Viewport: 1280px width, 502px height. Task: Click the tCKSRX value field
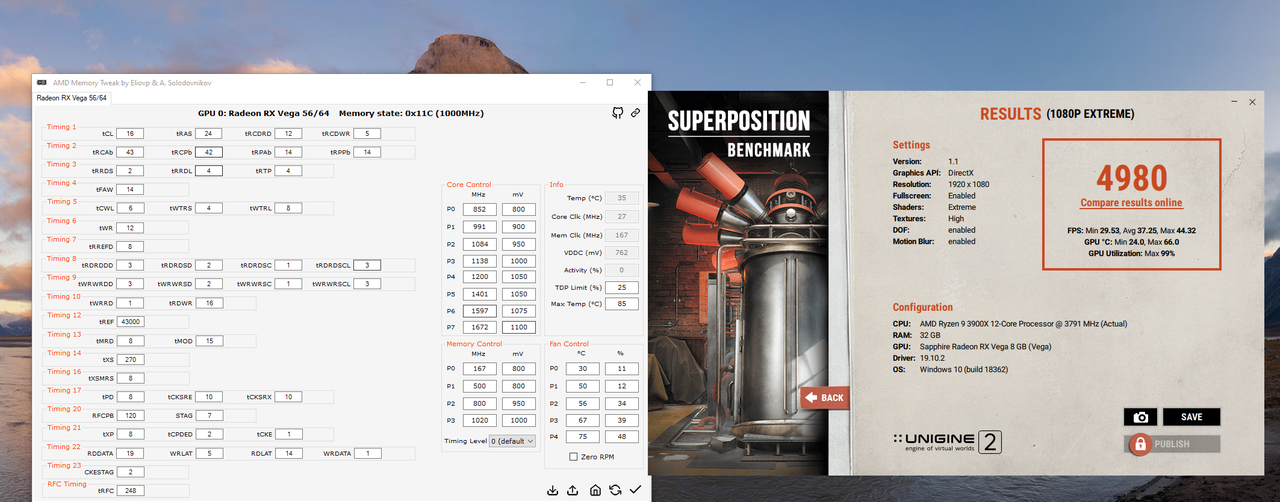pos(288,397)
